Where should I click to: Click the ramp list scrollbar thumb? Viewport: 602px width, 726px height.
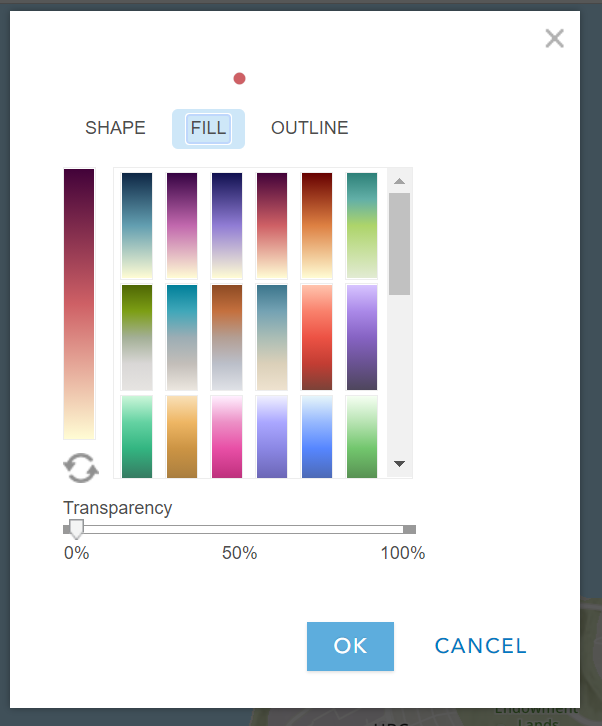[x=399, y=244]
